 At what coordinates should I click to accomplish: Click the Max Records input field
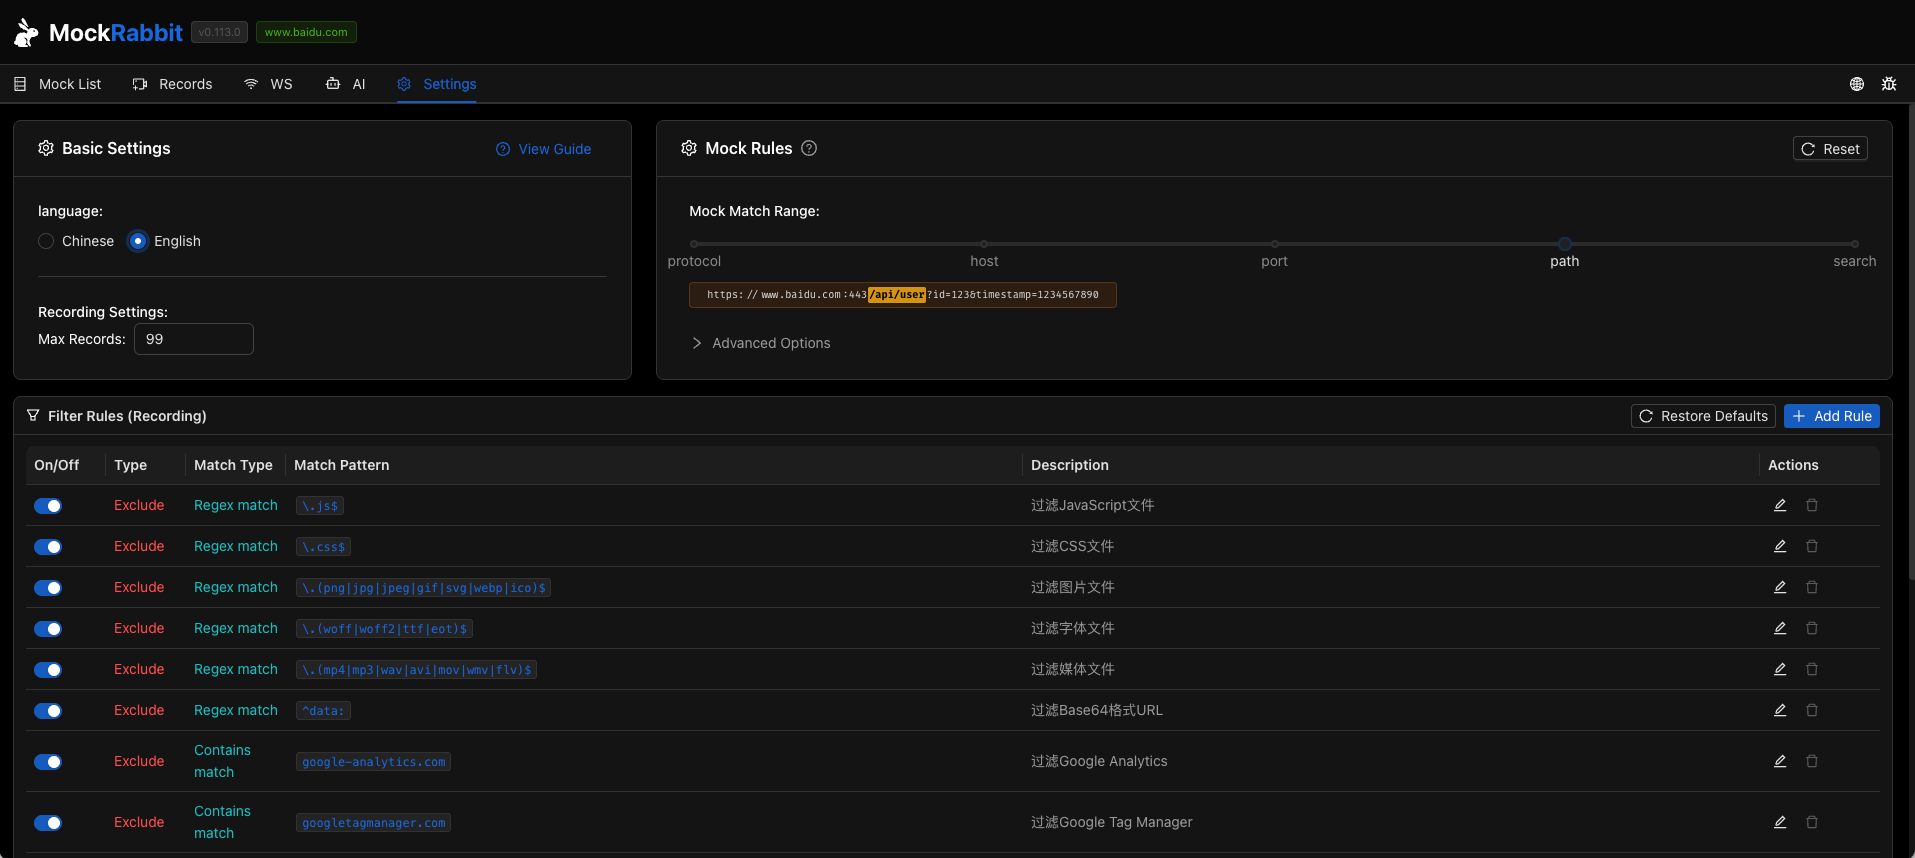194,339
